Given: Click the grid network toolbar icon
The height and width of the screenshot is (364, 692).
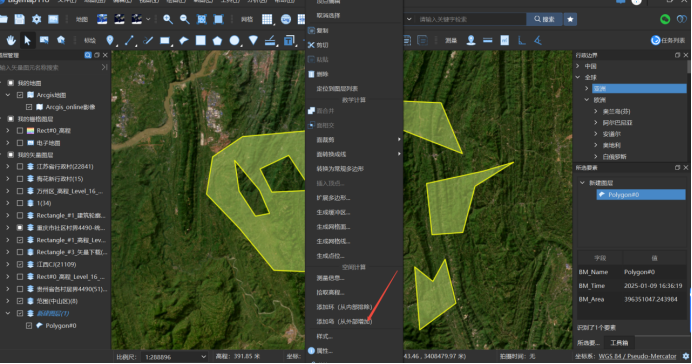Looking at the screenshot, I should tap(267, 19).
